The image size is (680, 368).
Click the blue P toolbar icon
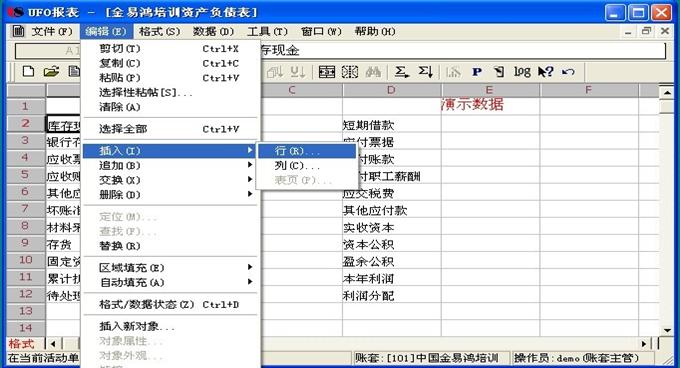tap(477, 72)
